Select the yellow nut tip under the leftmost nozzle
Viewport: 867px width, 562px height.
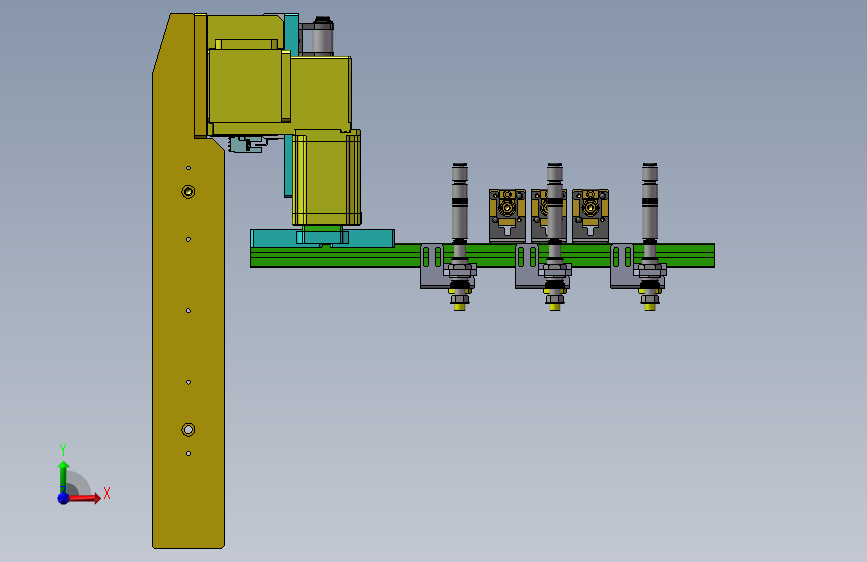pos(459,306)
